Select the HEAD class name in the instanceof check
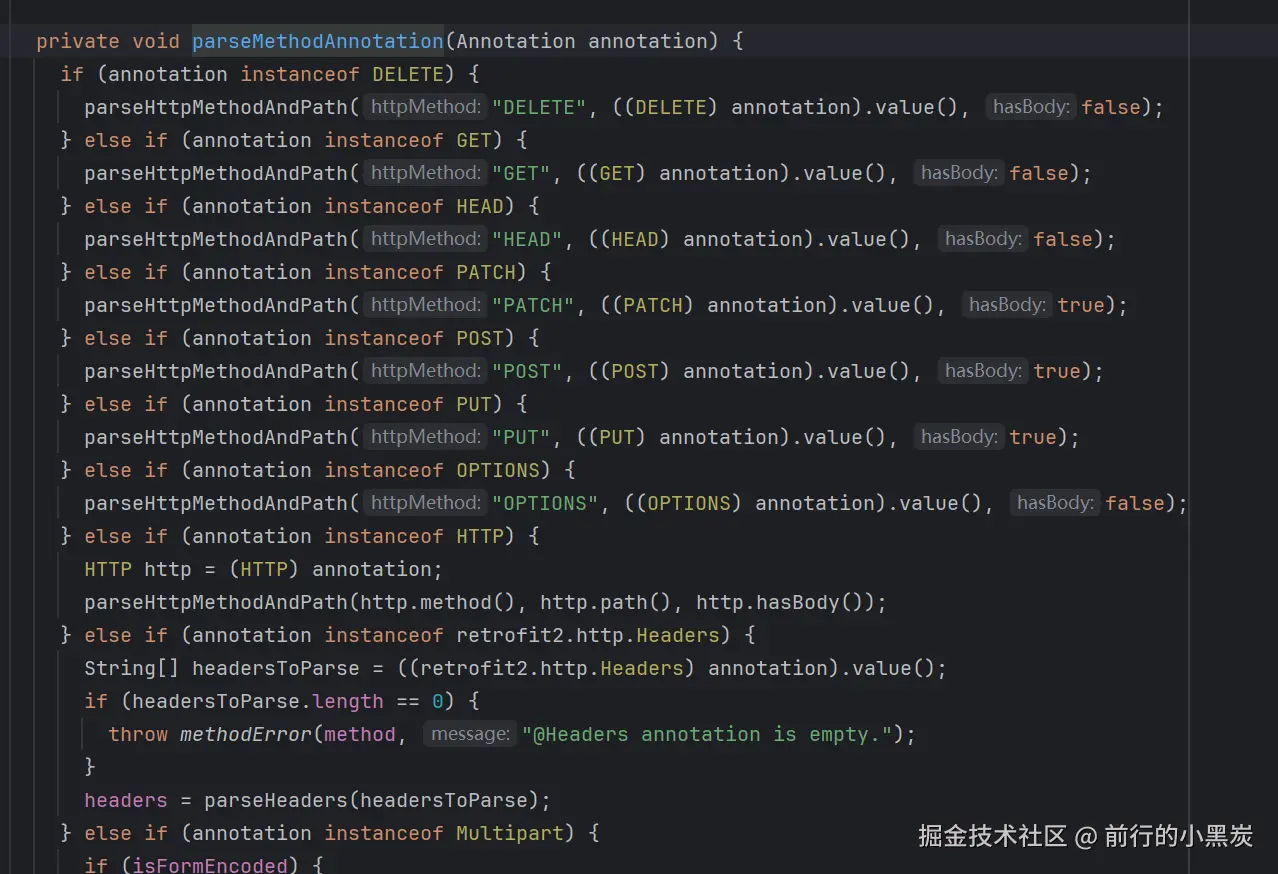The height and width of the screenshot is (874, 1278). [479, 206]
